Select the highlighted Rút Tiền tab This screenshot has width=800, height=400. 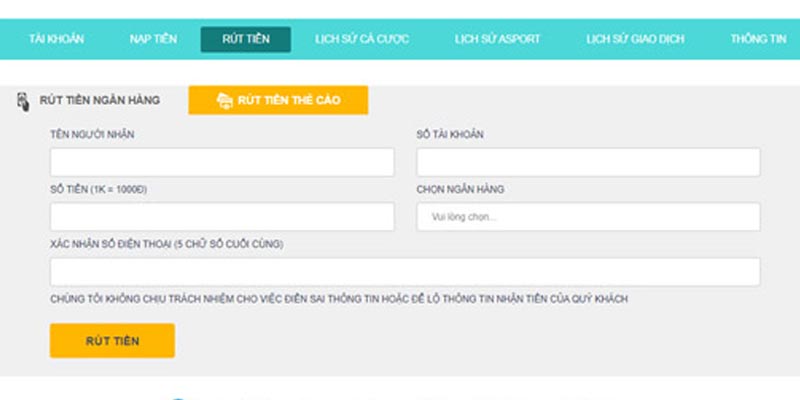tap(245, 39)
